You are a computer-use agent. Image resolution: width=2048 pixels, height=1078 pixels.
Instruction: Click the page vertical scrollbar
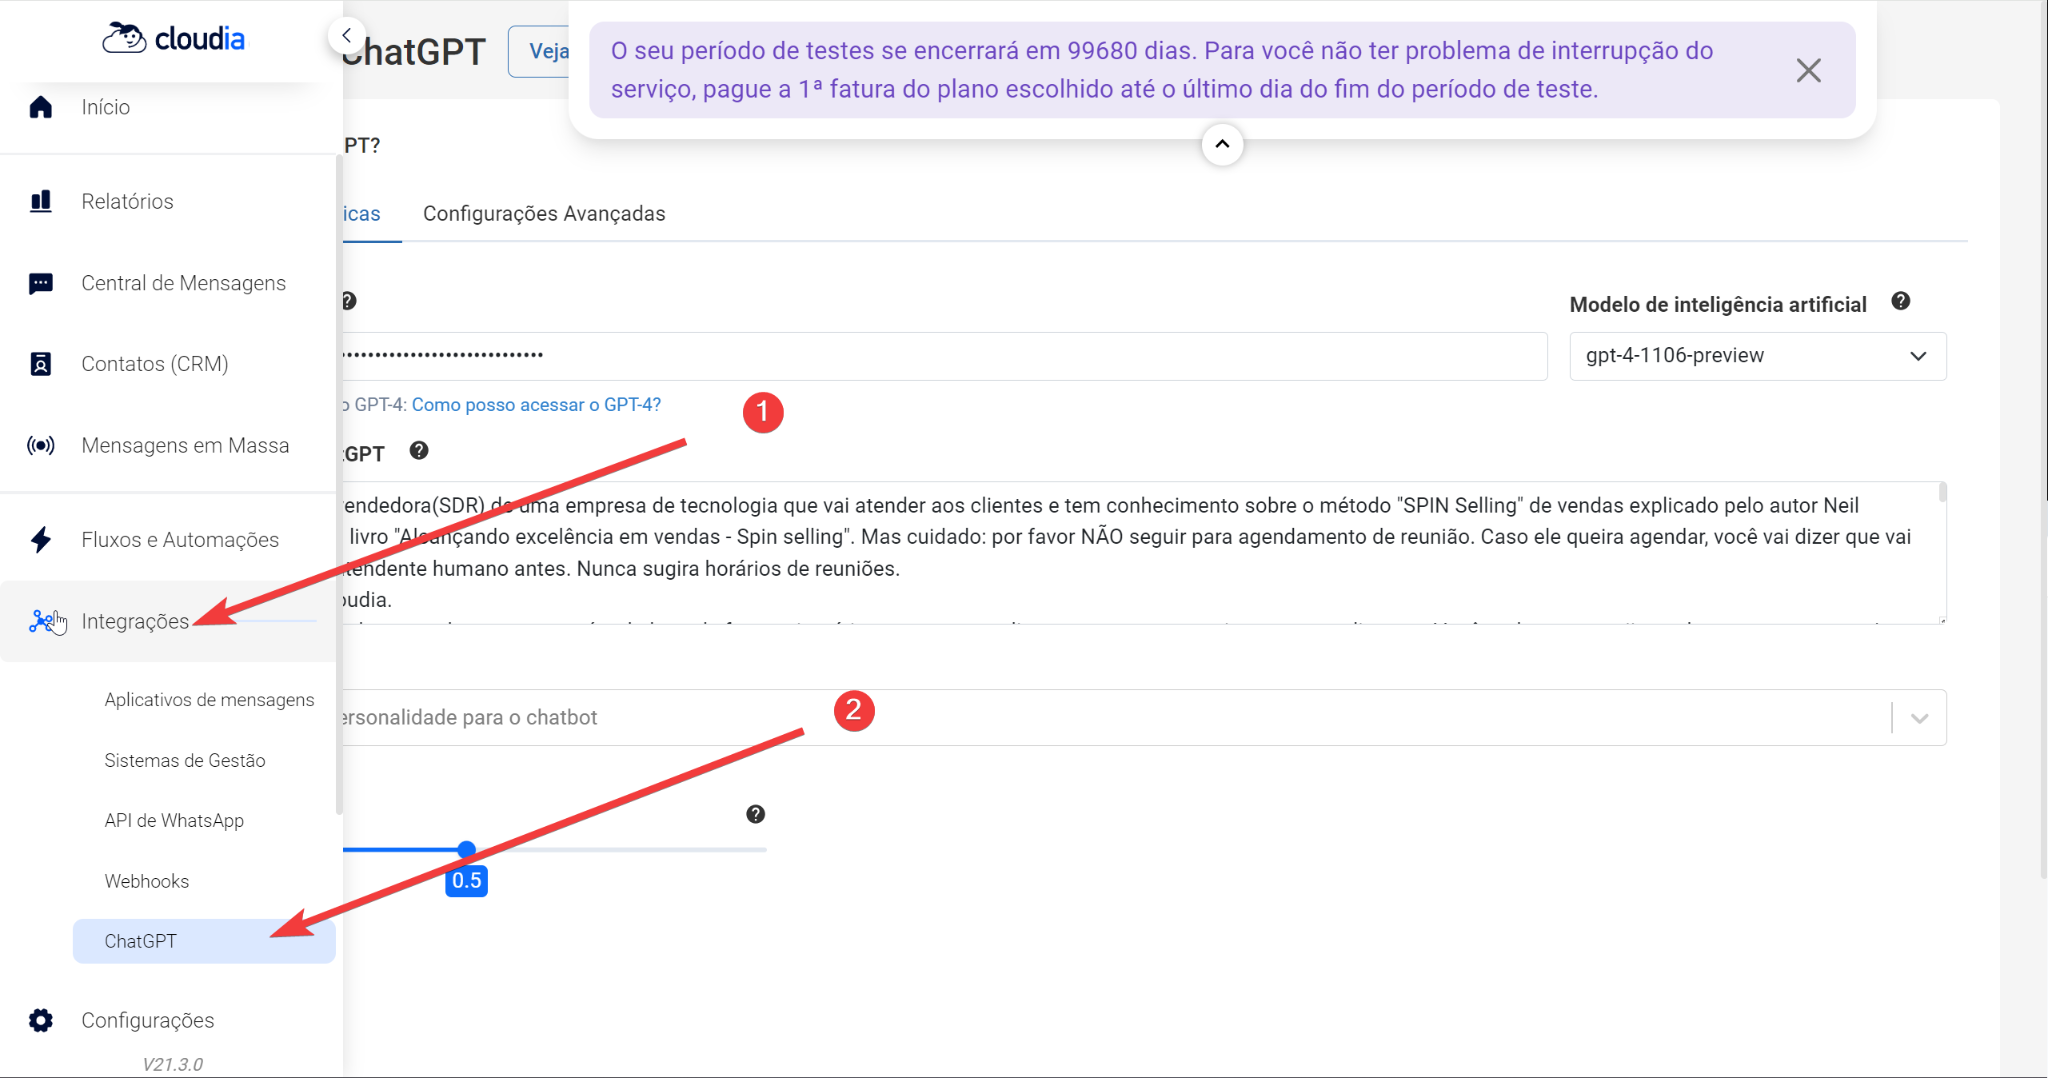[x=2043, y=440]
